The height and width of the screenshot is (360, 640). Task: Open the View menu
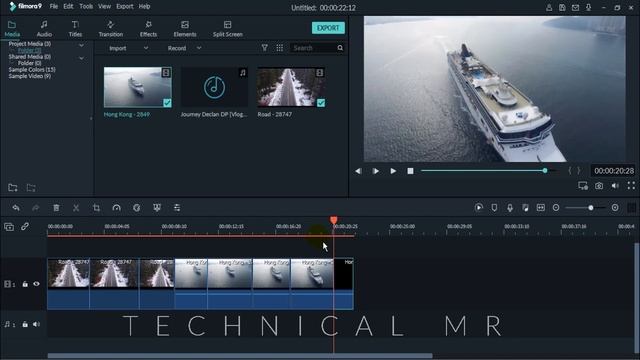click(x=104, y=7)
